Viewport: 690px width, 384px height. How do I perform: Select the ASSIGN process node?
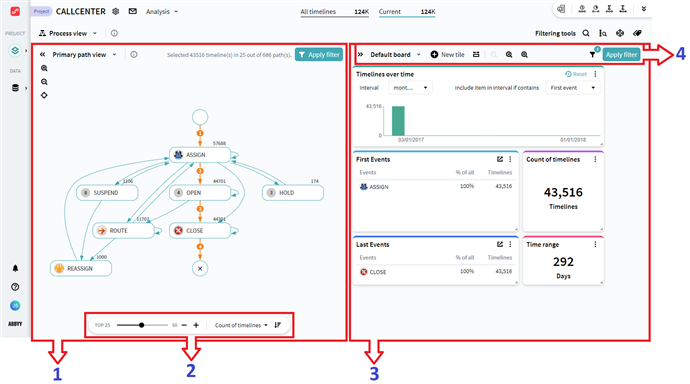coord(200,155)
